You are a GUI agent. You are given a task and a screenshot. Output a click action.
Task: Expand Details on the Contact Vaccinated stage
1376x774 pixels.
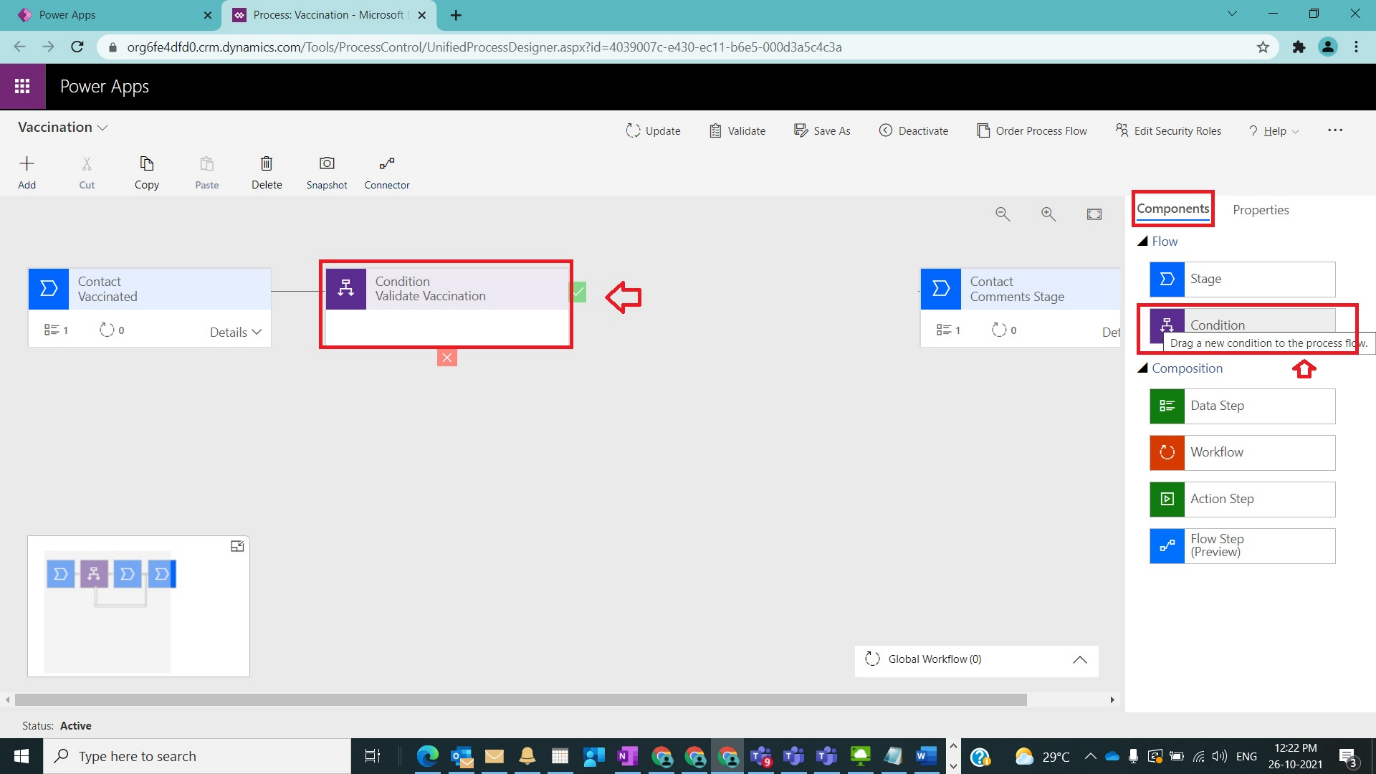234,331
